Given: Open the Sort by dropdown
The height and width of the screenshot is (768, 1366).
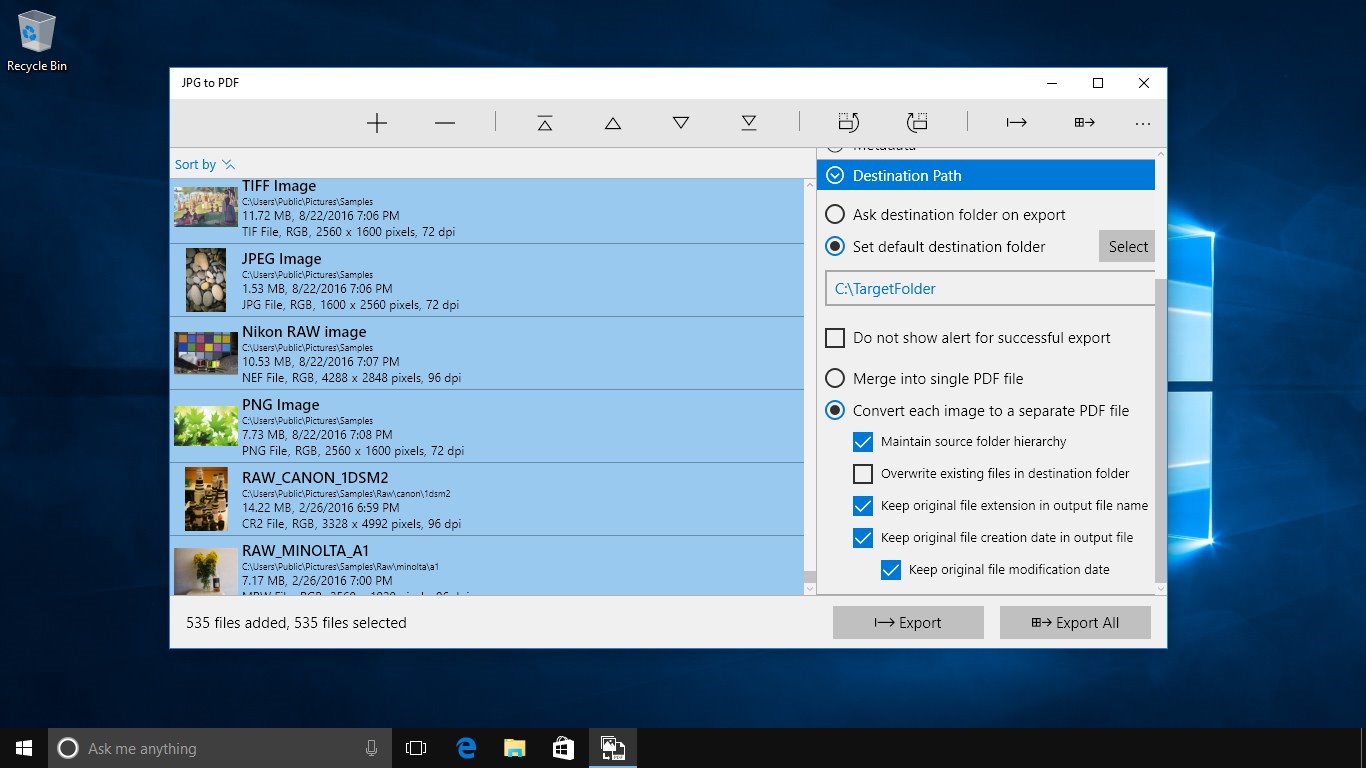Looking at the screenshot, I should tap(205, 165).
